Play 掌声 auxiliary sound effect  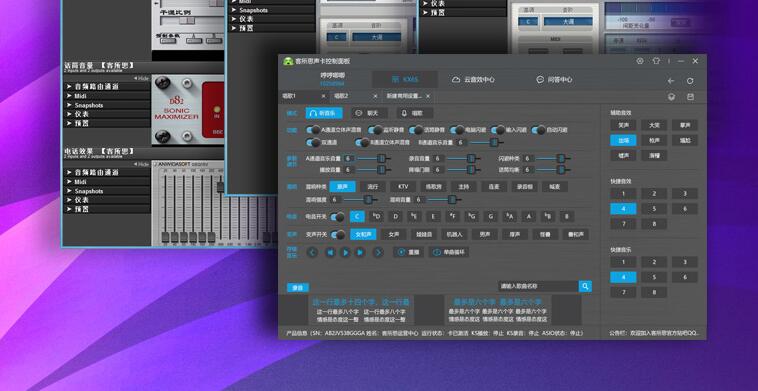click(685, 125)
